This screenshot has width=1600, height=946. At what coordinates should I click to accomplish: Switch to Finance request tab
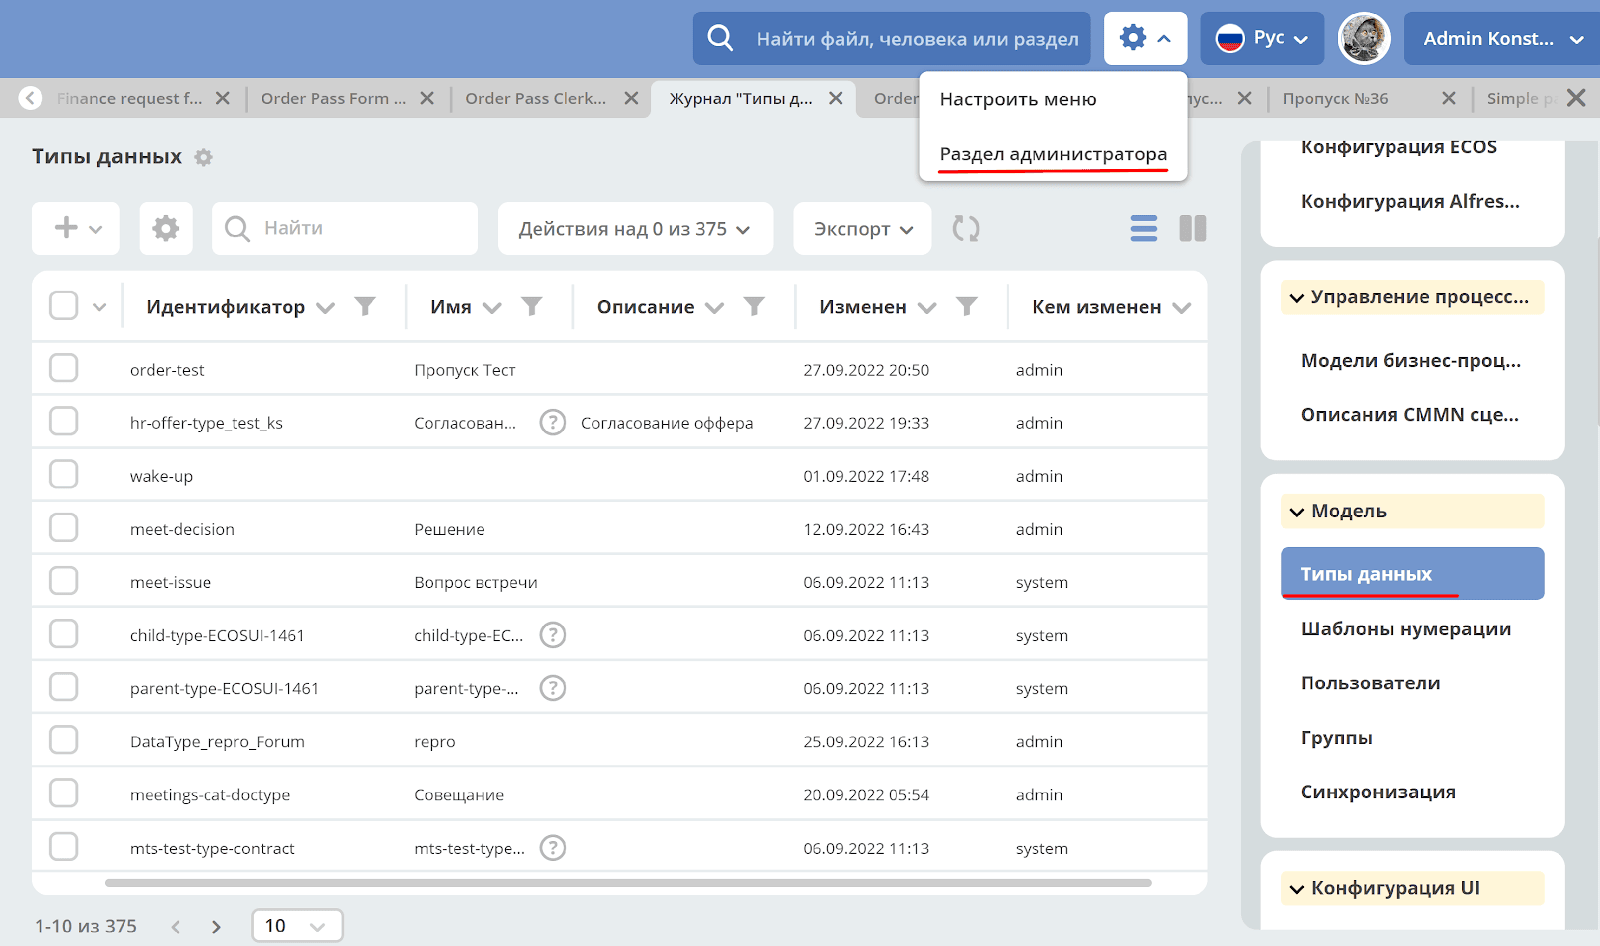129,98
